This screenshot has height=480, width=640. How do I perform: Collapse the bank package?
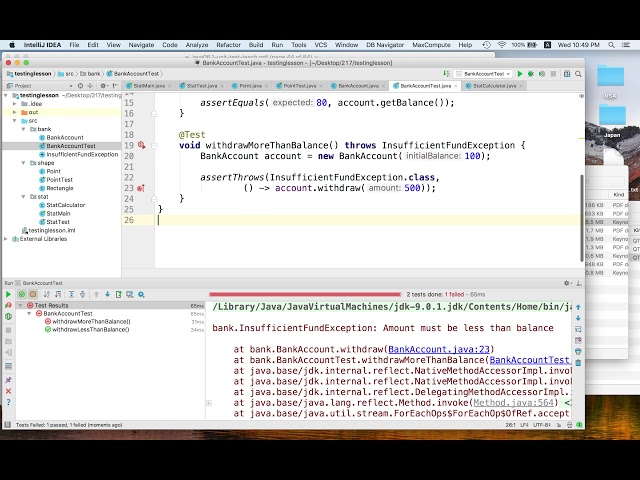point(23,129)
